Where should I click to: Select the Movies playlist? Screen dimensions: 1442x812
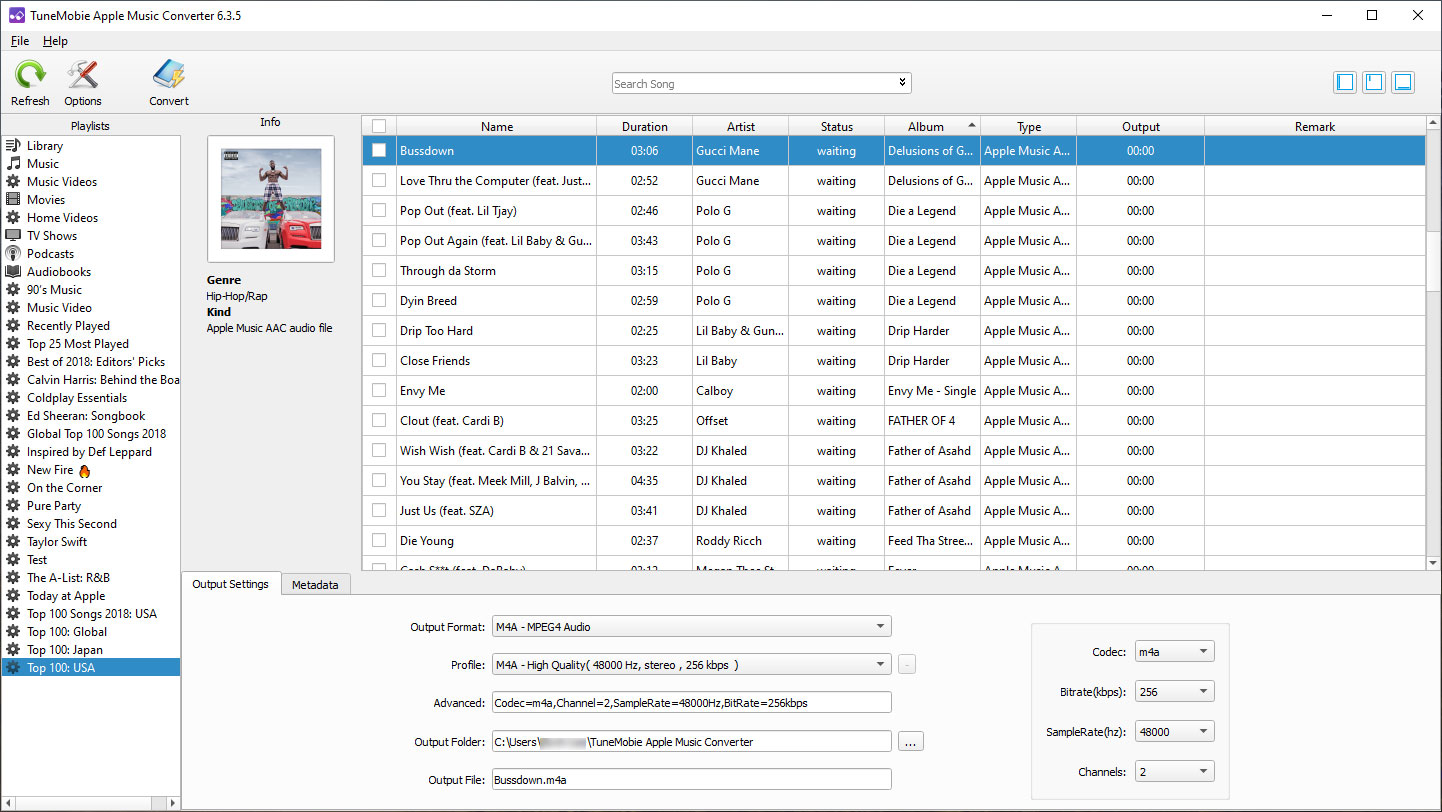46,200
